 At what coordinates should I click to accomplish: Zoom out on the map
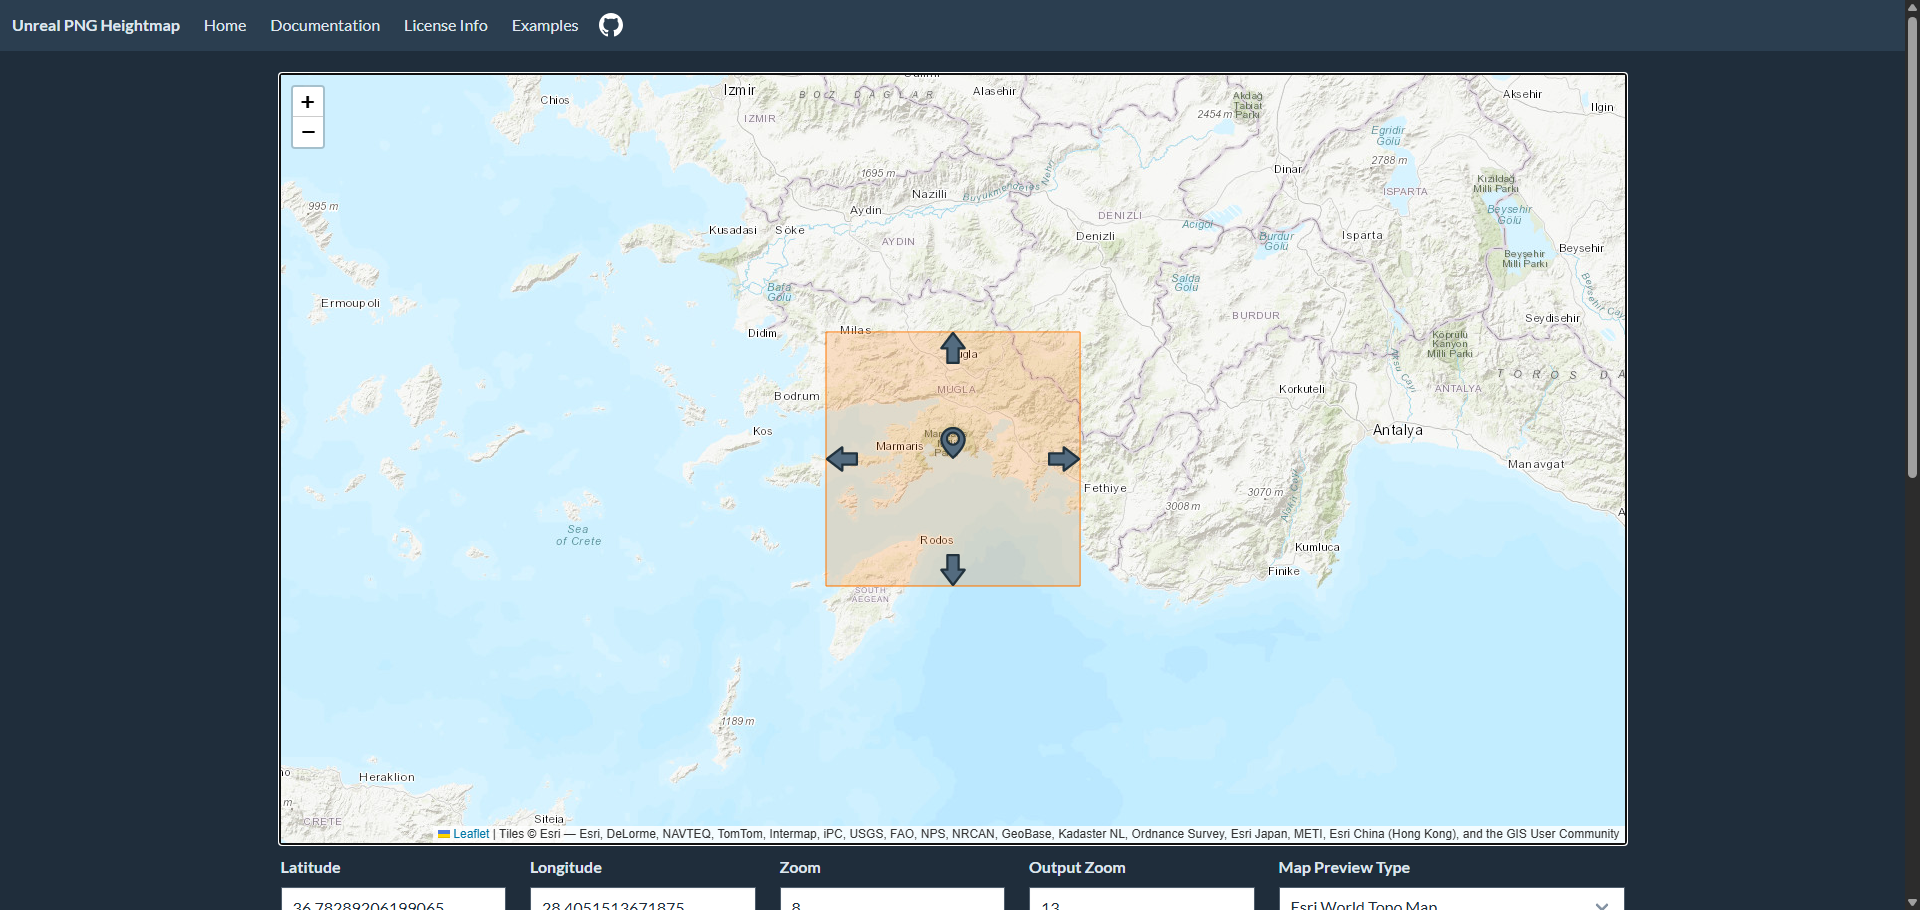(308, 132)
